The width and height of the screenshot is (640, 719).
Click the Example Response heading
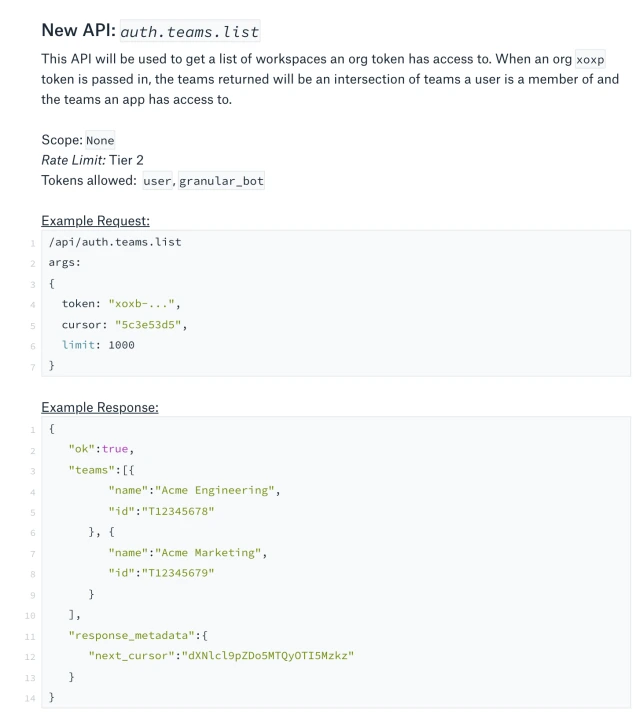pos(100,407)
